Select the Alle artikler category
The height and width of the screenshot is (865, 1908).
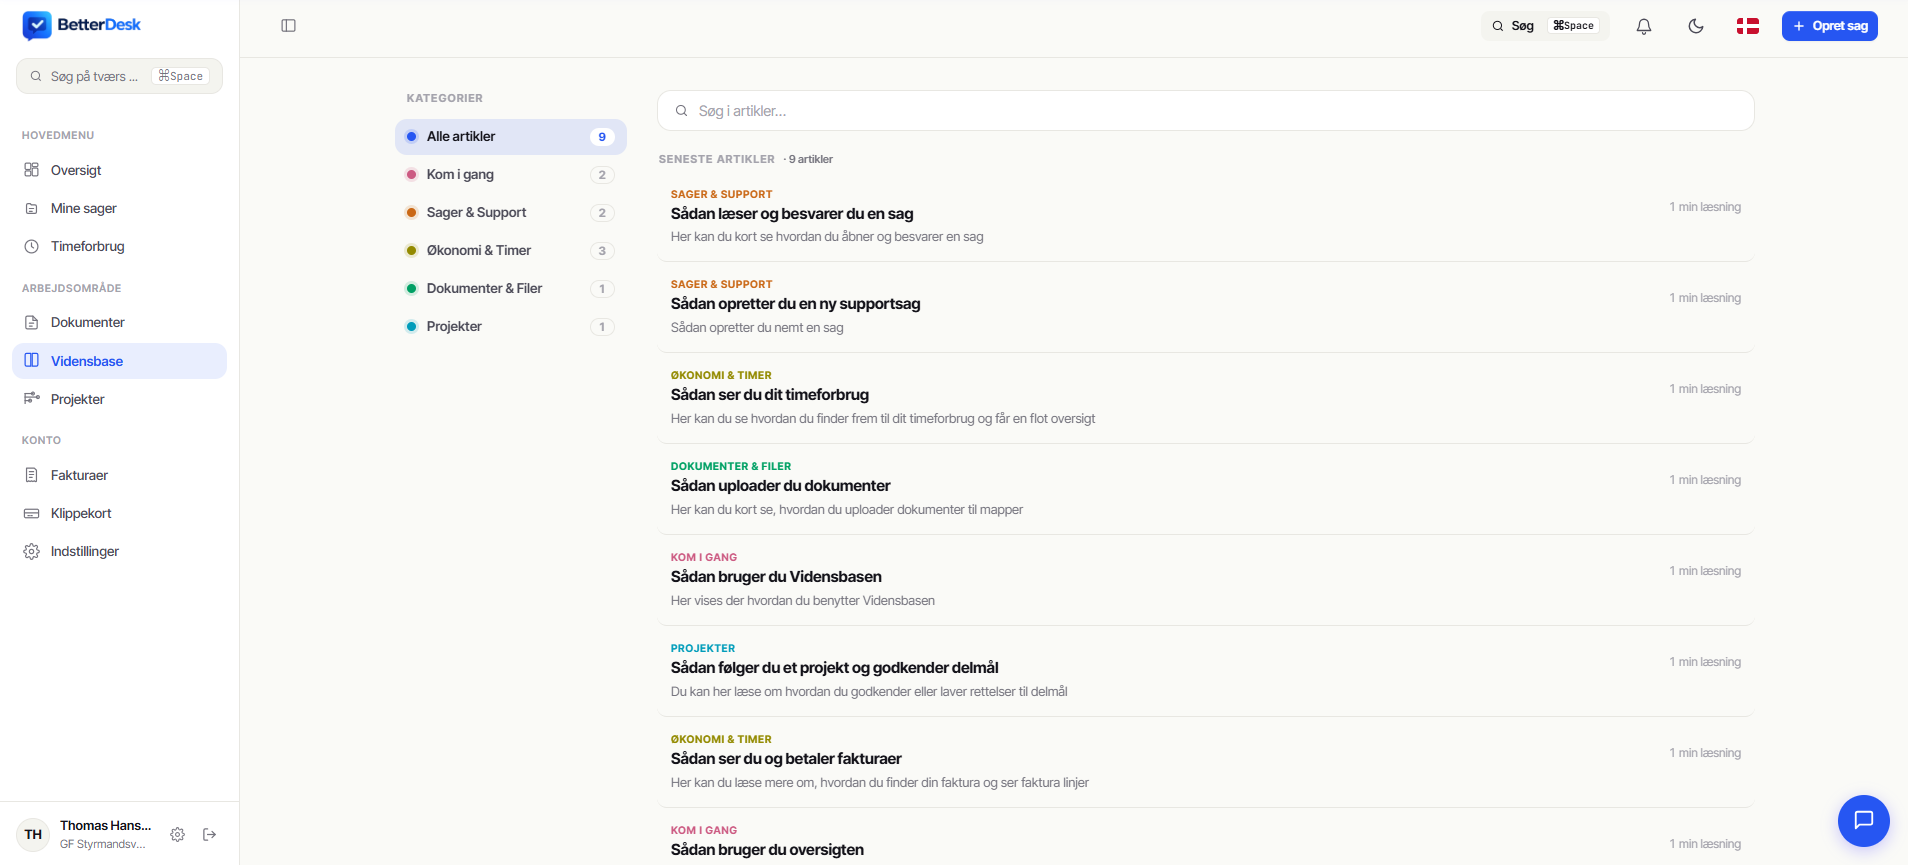point(511,137)
